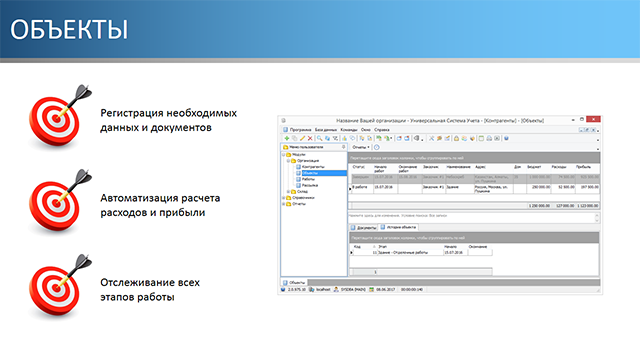
Task: Open the Программа menu
Action: pyautogui.click(x=300, y=130)
